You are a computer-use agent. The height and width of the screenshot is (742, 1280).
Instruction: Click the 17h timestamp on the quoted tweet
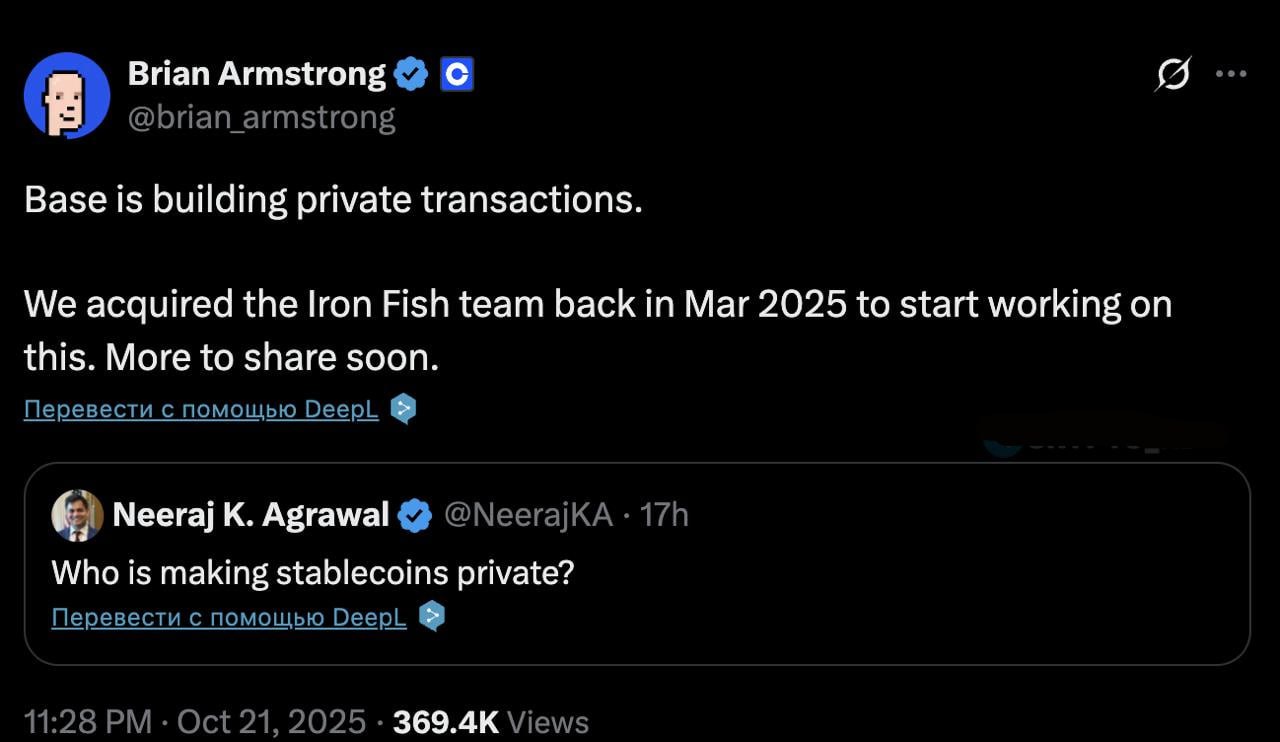pyautogui.click(x=664, y=515)
